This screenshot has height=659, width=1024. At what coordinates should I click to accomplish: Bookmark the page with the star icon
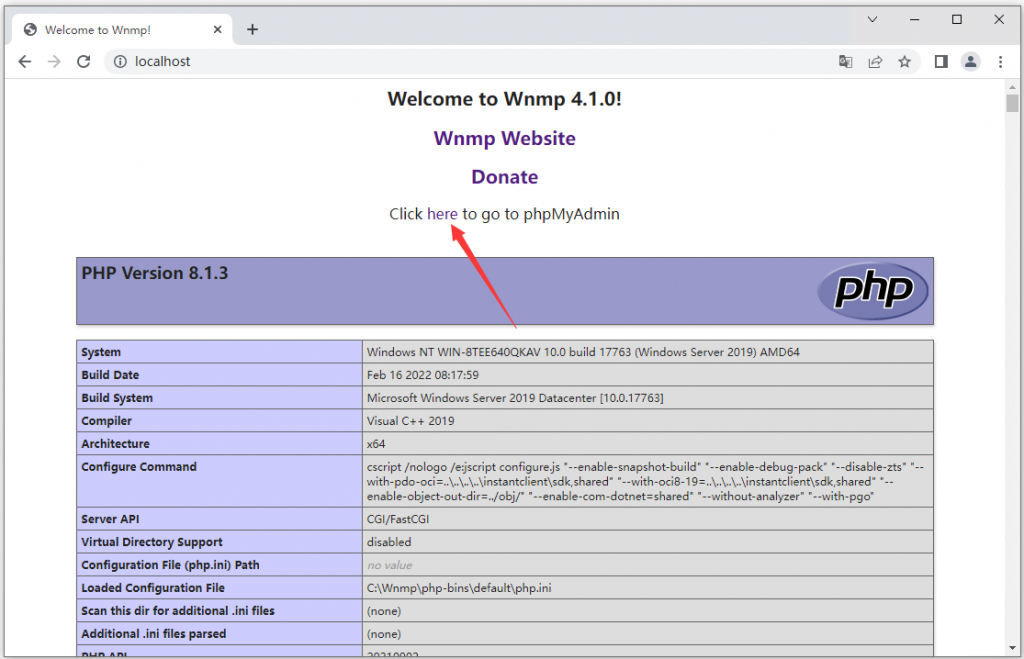(905, 61)
